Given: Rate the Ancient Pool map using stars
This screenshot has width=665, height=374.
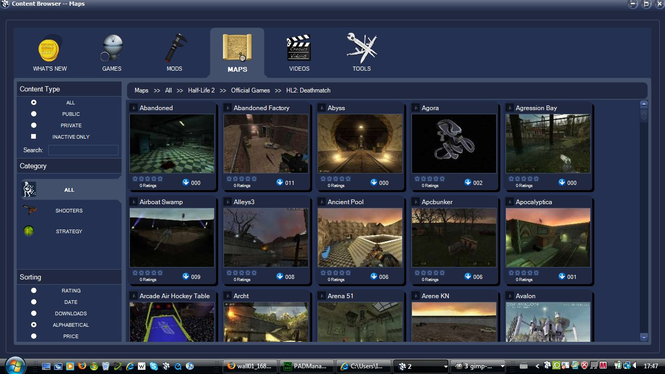Looking at the screenshot, I should tap(335, 273).
